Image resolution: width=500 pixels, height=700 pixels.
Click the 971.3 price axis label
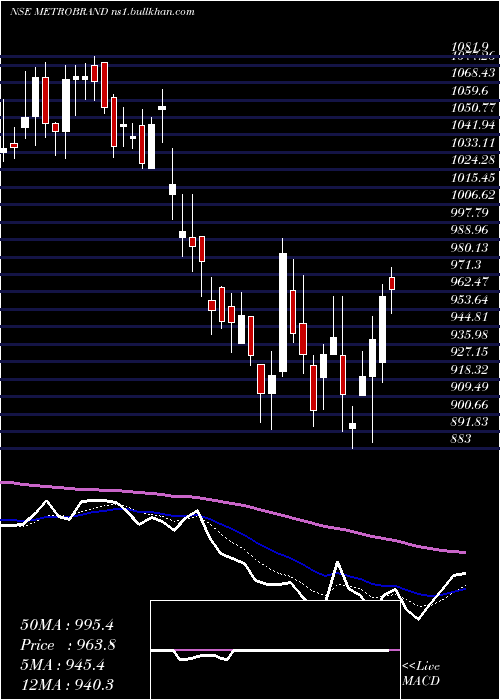coord(467,265)
